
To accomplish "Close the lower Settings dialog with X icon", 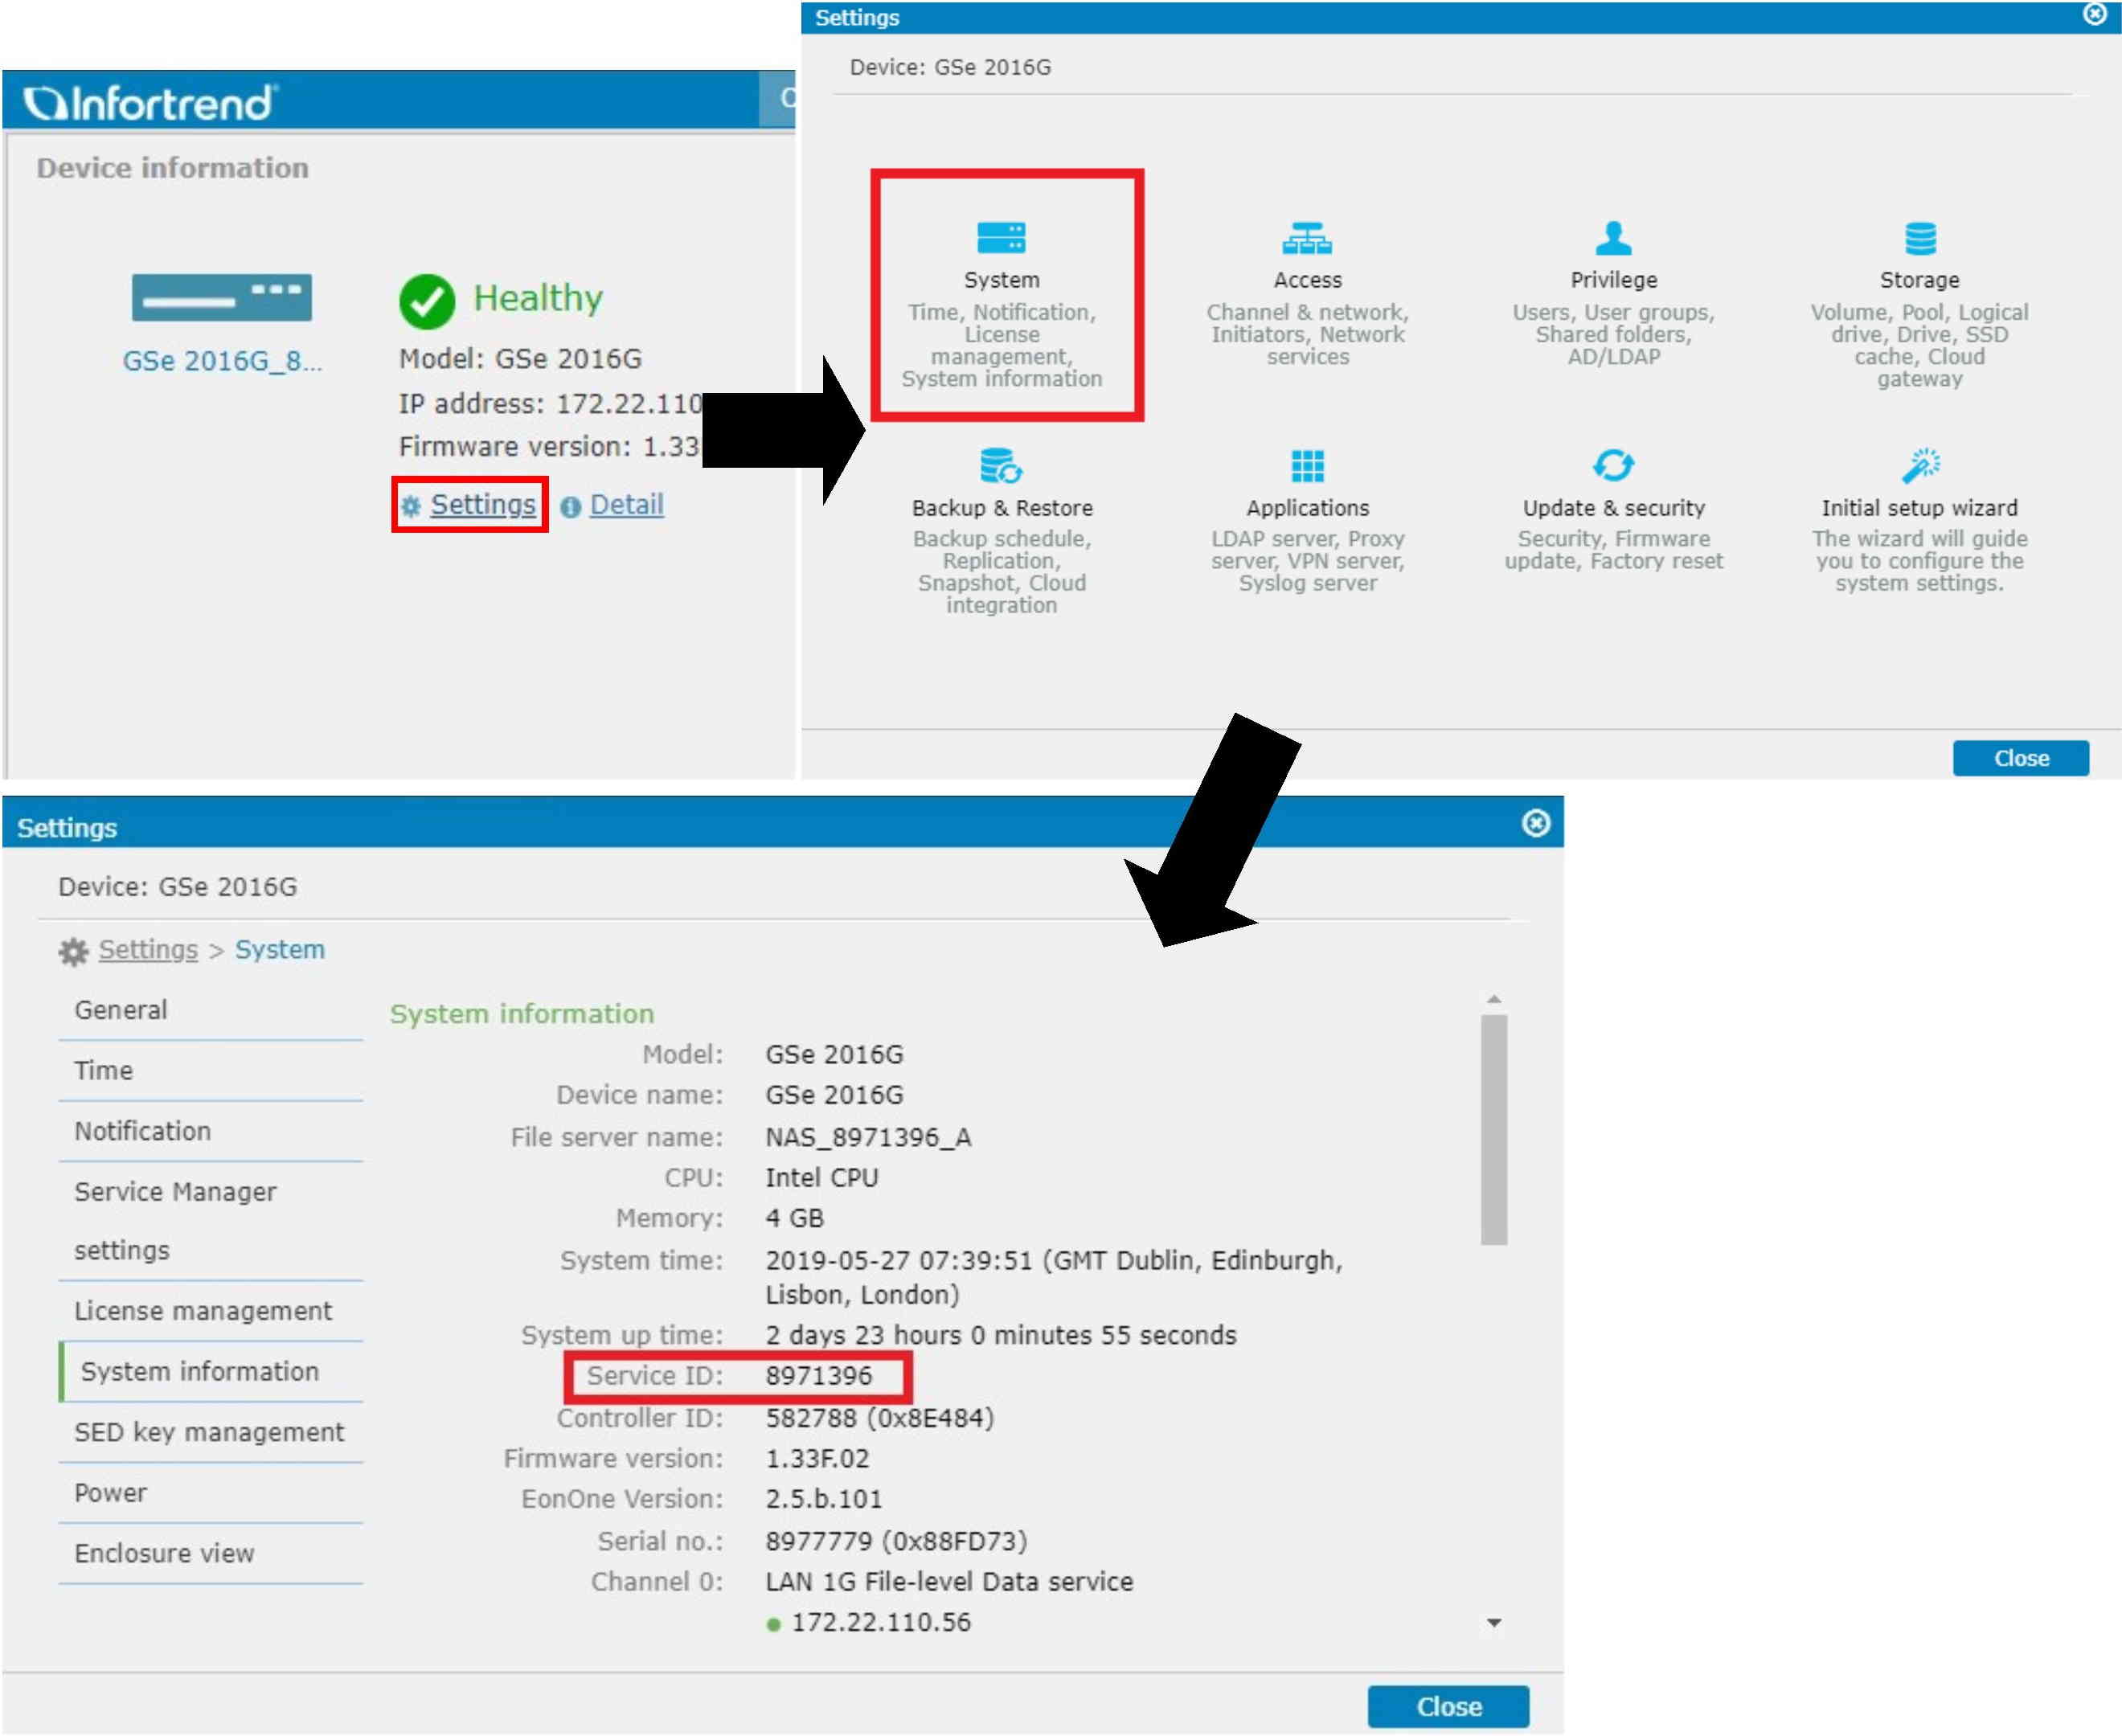I will click(1535, 823).
